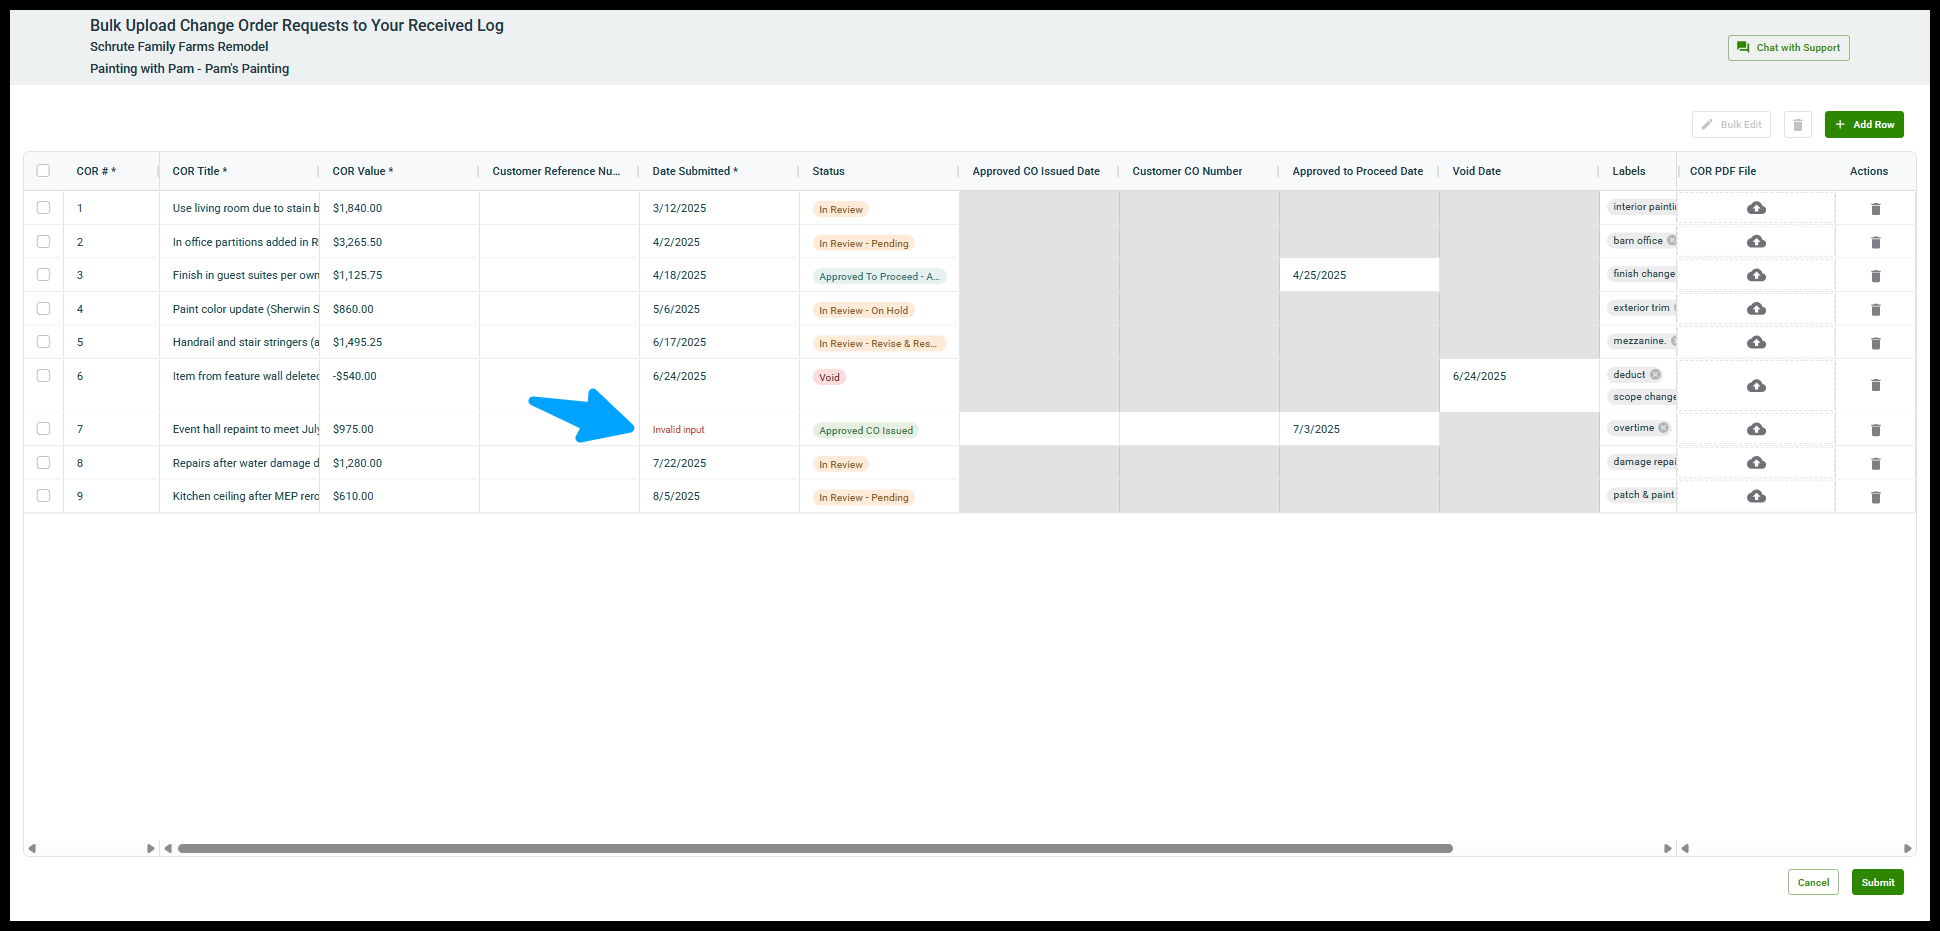Toggle the select-all header checkbox
The image size is (1940, 931).
pyautogui.click(x=43, y=171)
